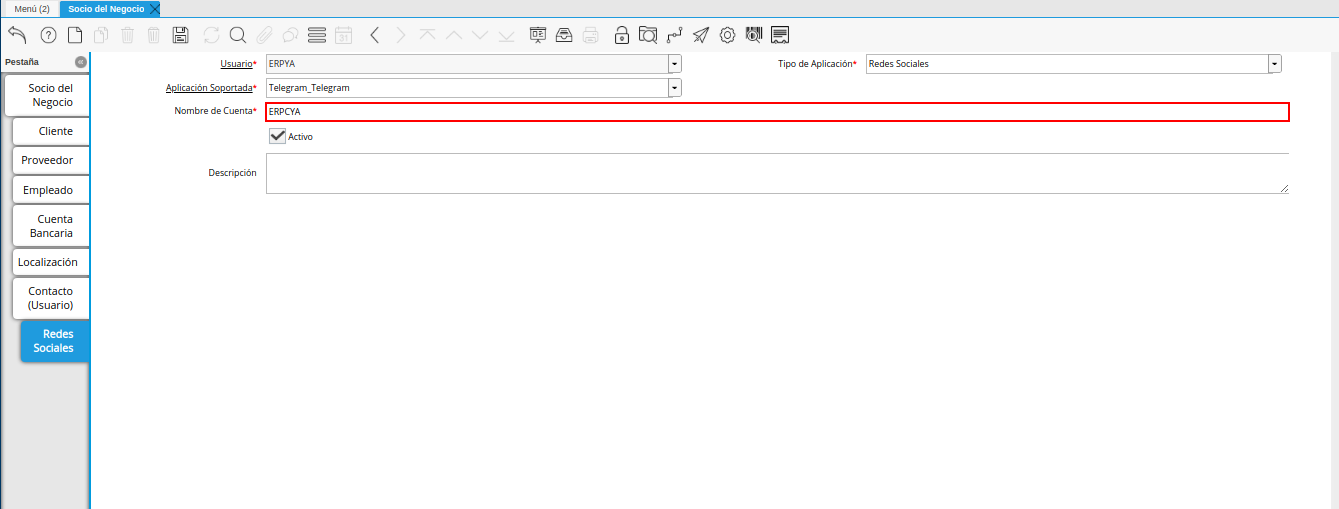Jump to the last record icon

(506, 35)
